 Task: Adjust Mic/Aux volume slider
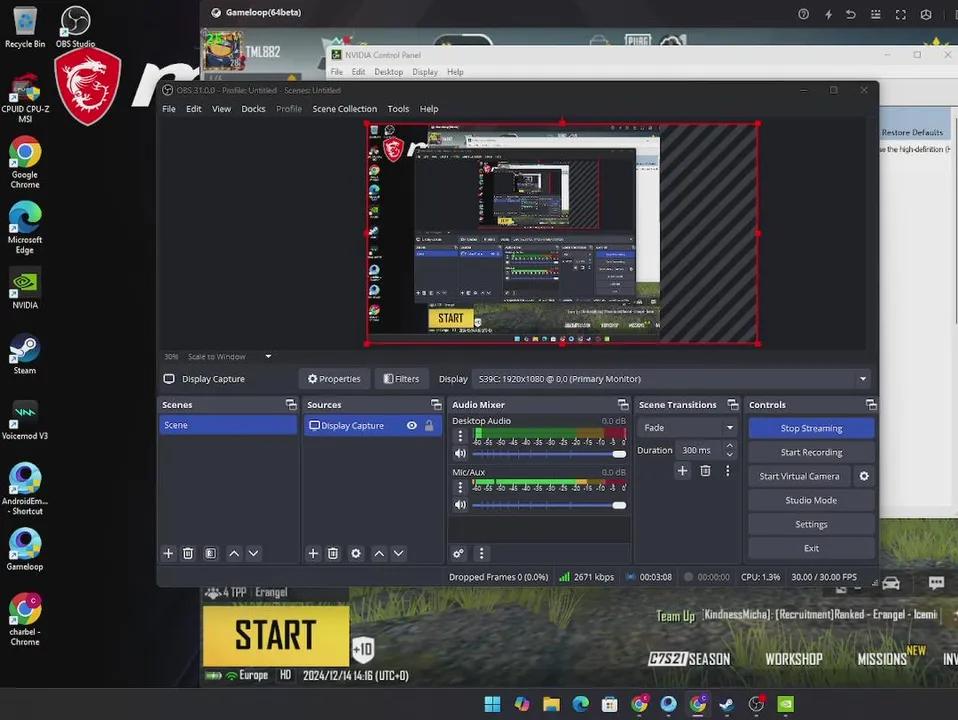(x=549, y=505)
